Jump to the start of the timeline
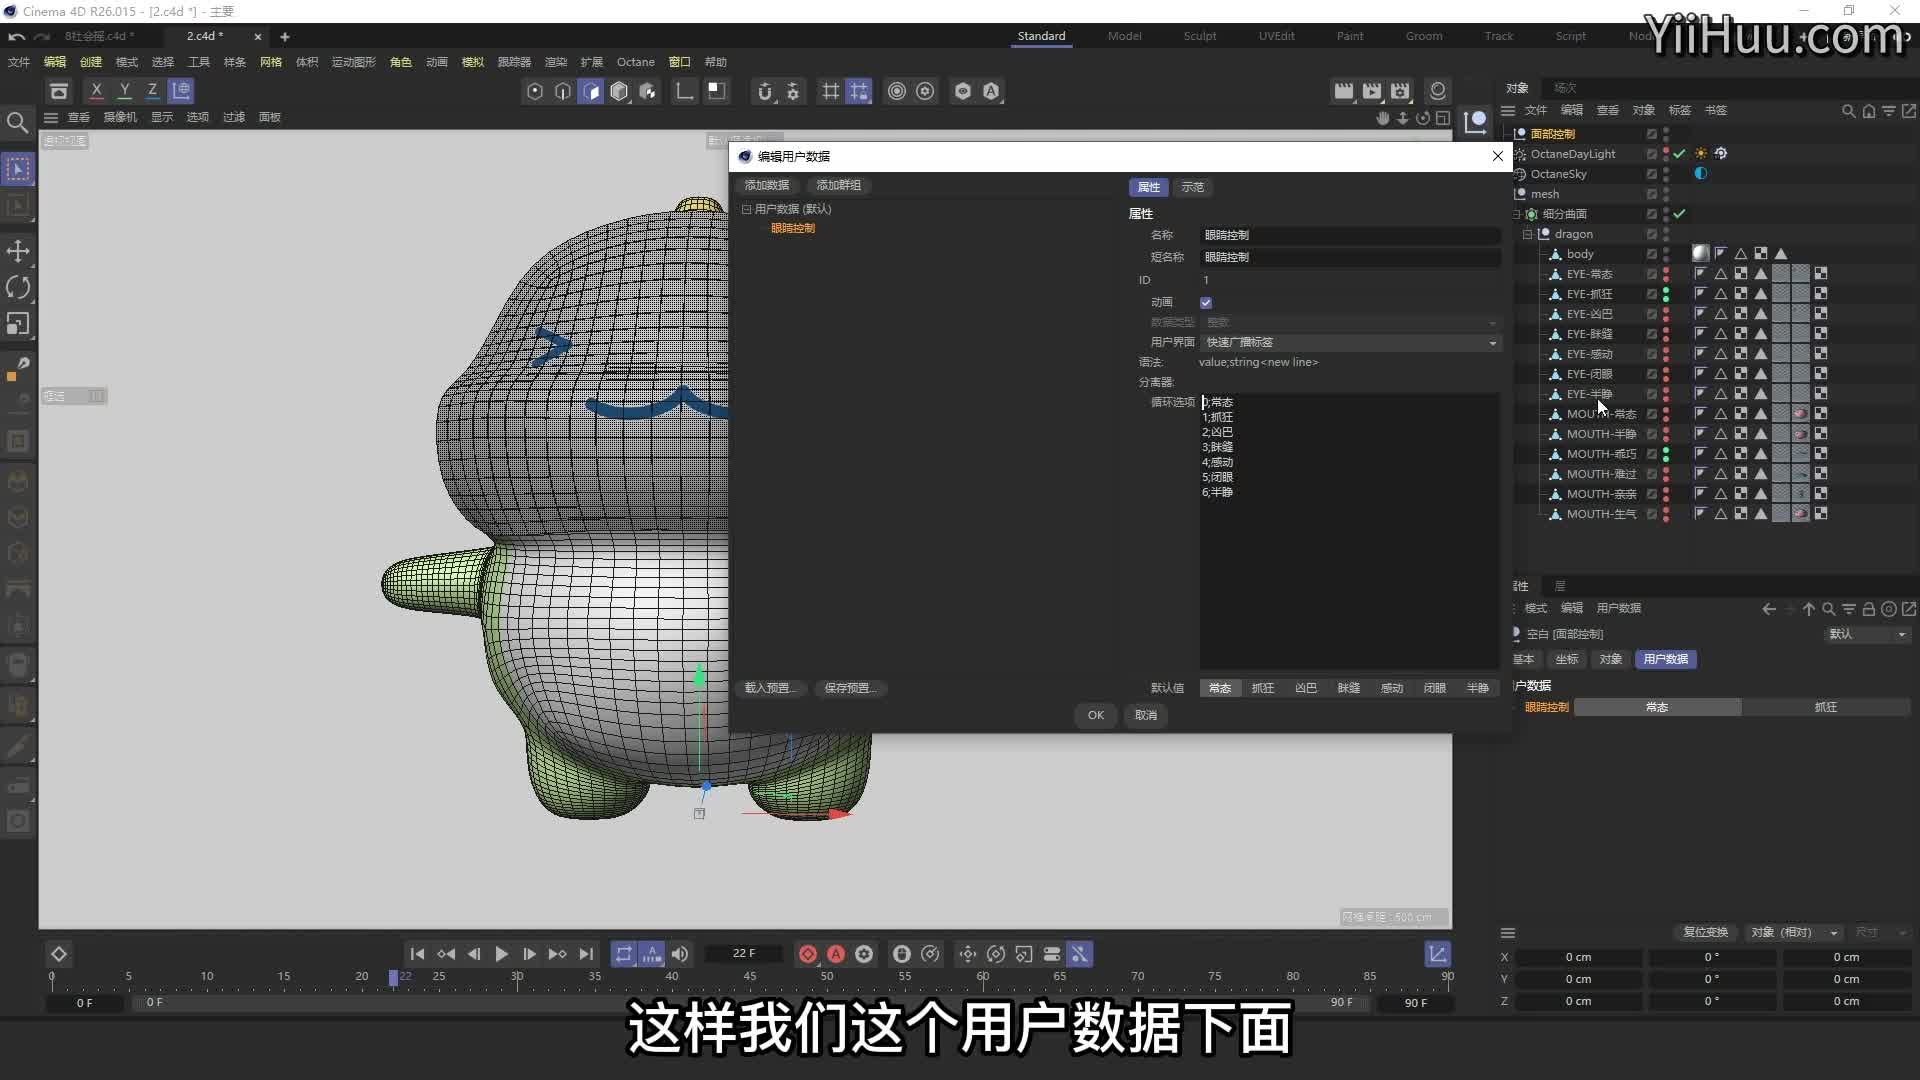 click(418, 954)
